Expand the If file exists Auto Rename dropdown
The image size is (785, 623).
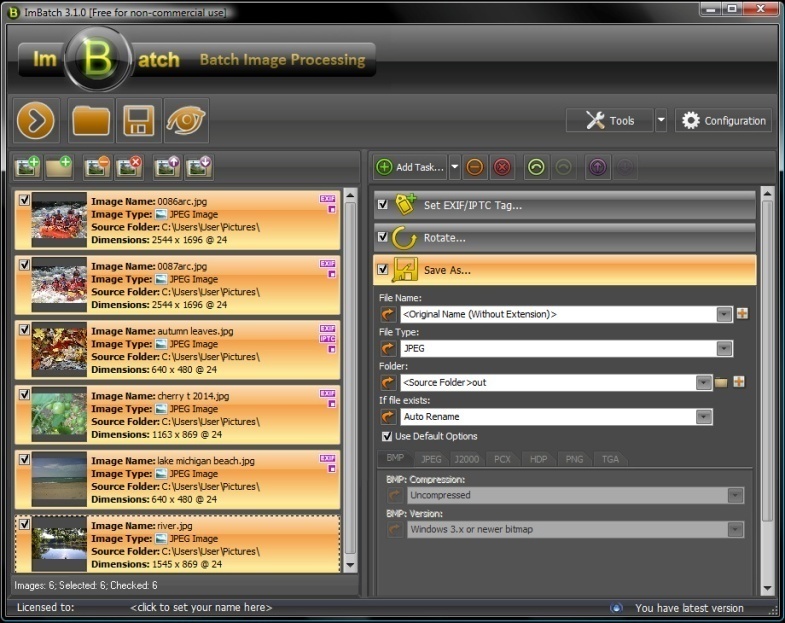704,416
